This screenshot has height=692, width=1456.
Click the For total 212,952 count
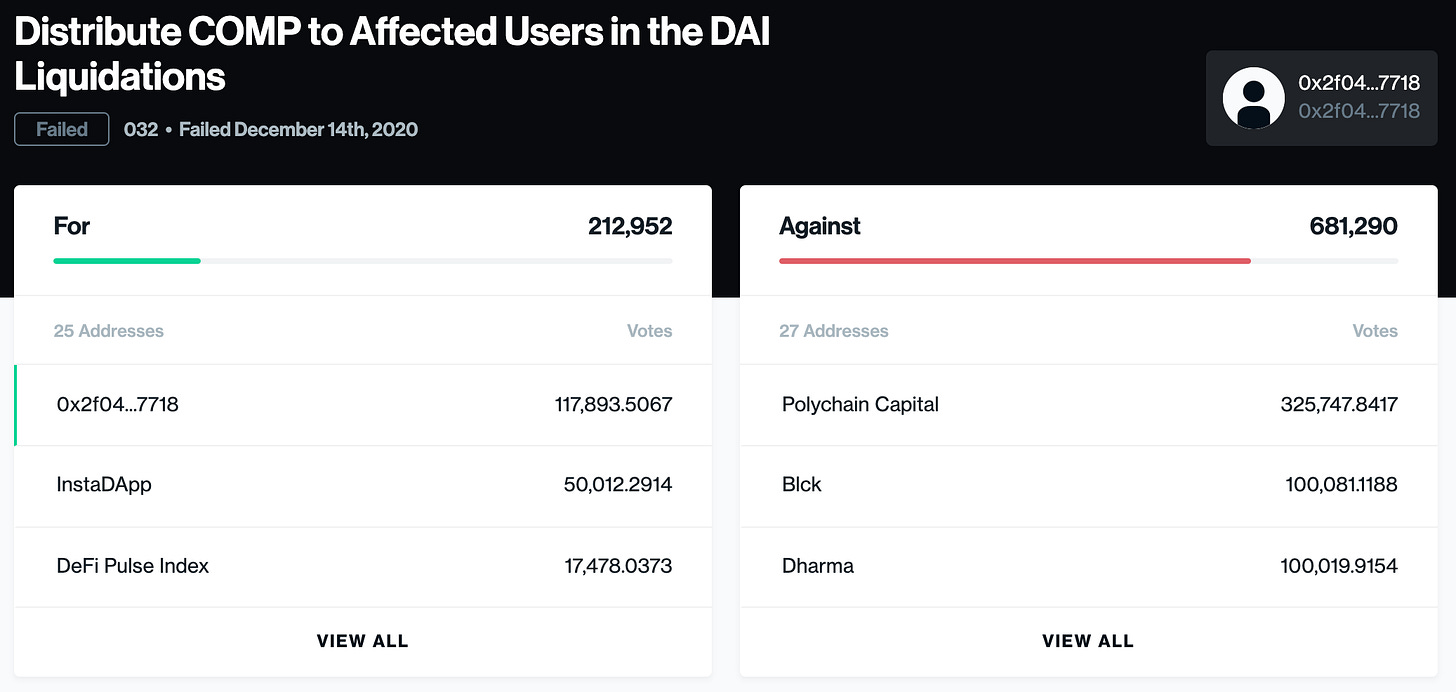[630, 226]
